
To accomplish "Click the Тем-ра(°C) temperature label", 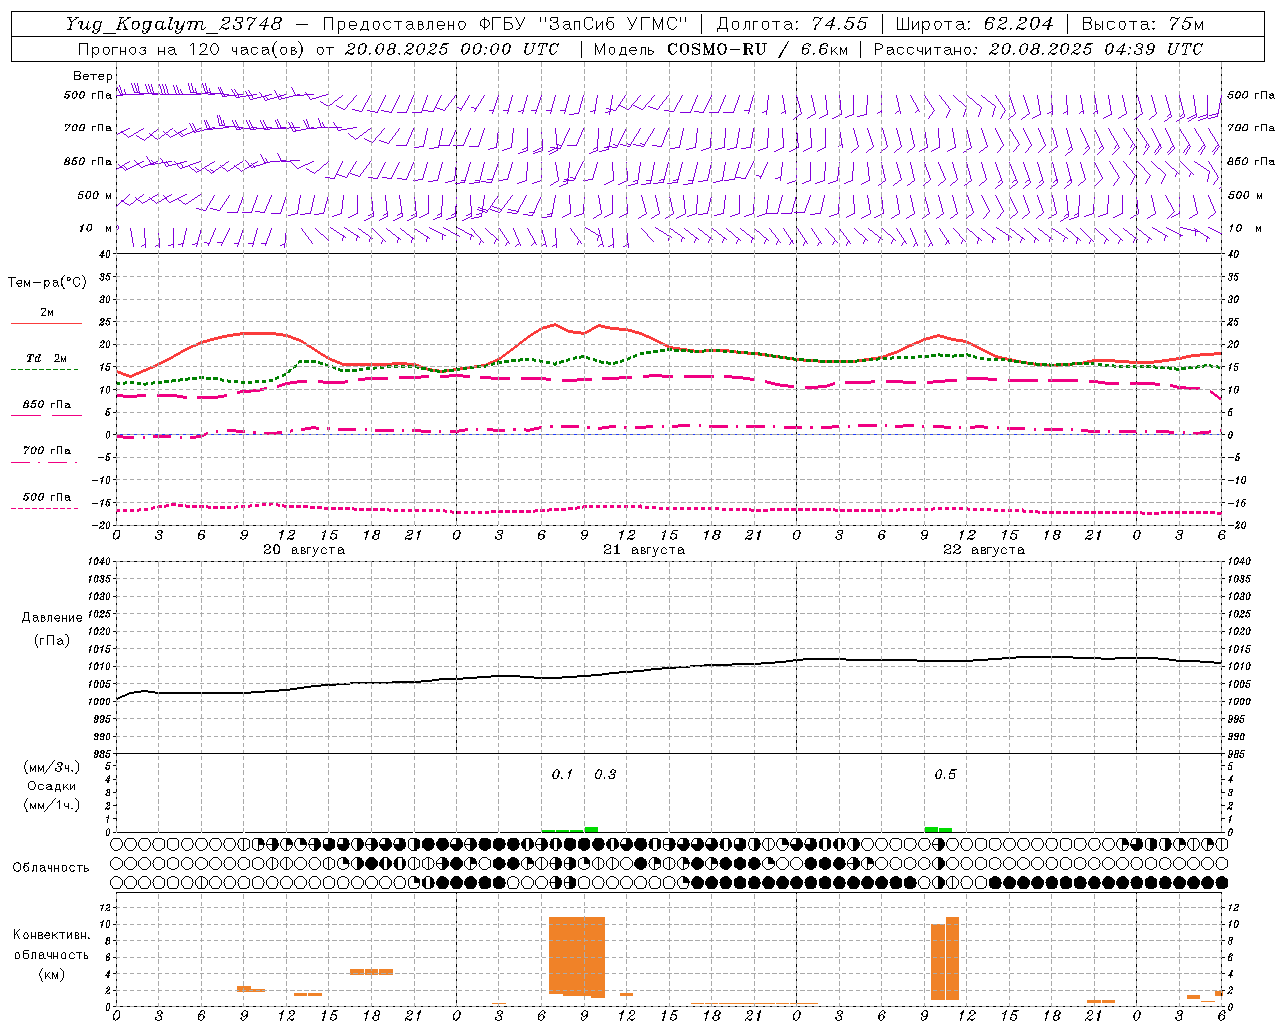I will pyautogui.click(x=47, y=282).
